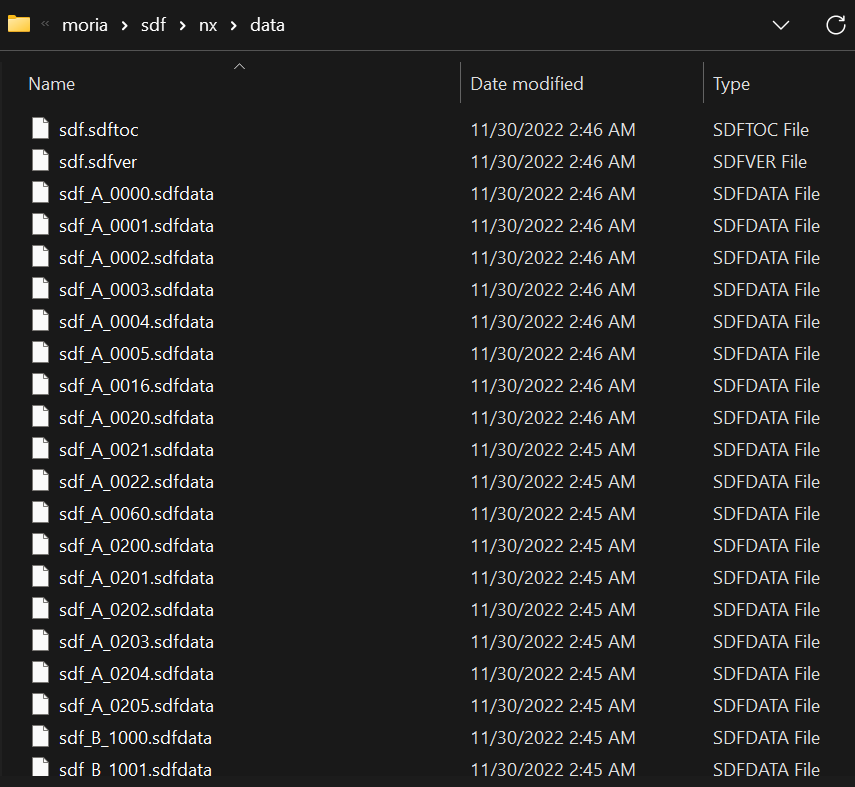
Task: Click file icon of sdf_A_0016.sdfdata
Action: pyautogui.click(x=40, y=385)
